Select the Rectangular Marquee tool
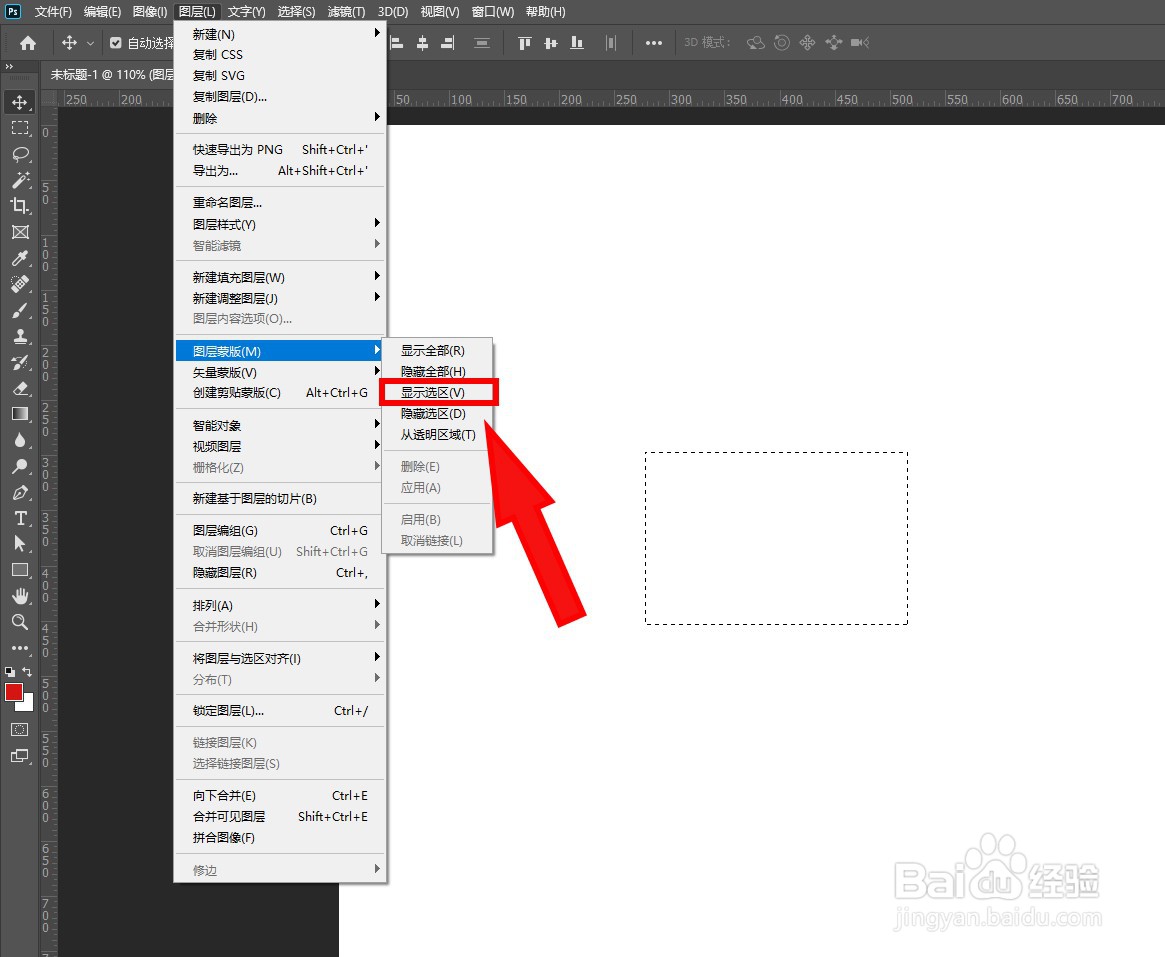The image size is (1165, 957). [20, 128]
